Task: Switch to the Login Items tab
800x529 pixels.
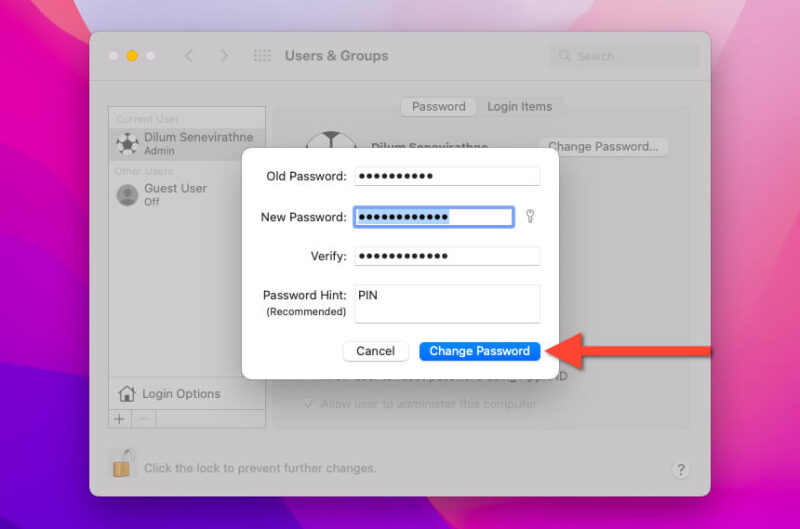Action: 519,106
